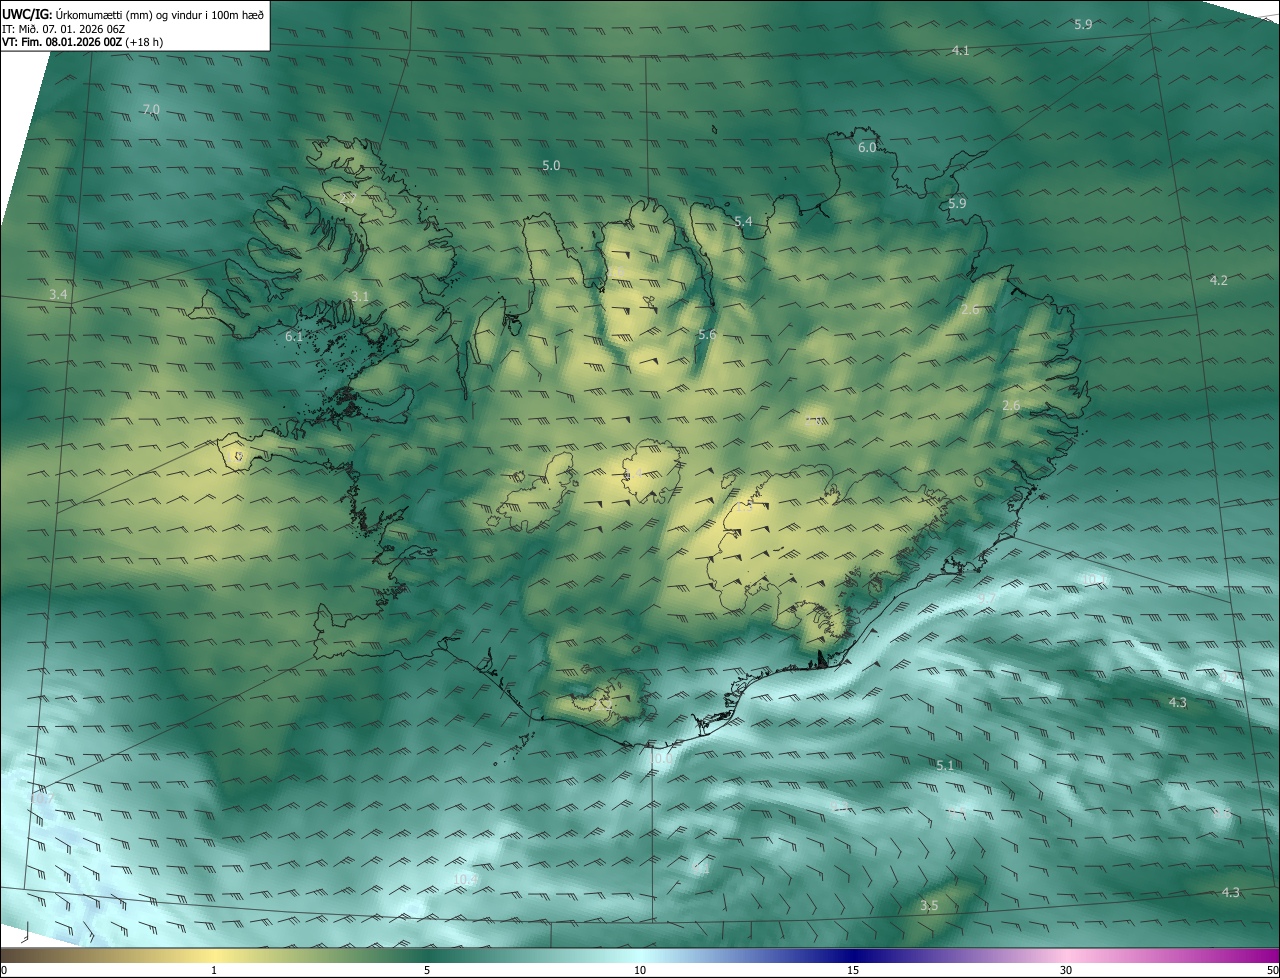Click the 6.1 value label on the map
This screenshot has height=978, width=1280.
pos(294,337)
